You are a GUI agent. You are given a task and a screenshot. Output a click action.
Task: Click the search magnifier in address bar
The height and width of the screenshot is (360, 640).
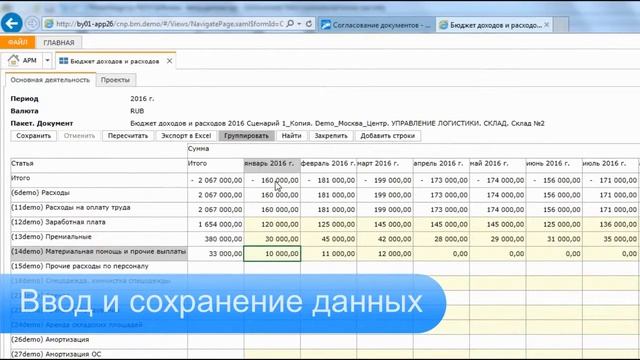click(x=290, y=24)
